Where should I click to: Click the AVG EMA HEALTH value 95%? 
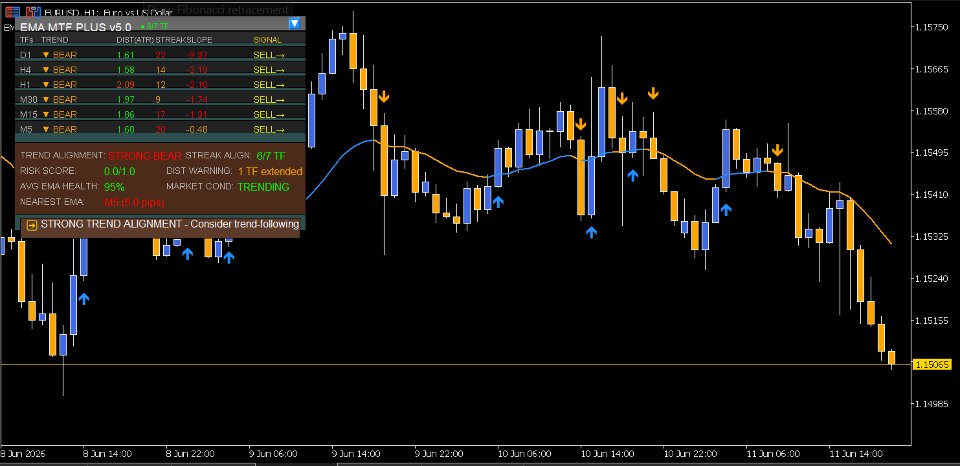(114, 187)
